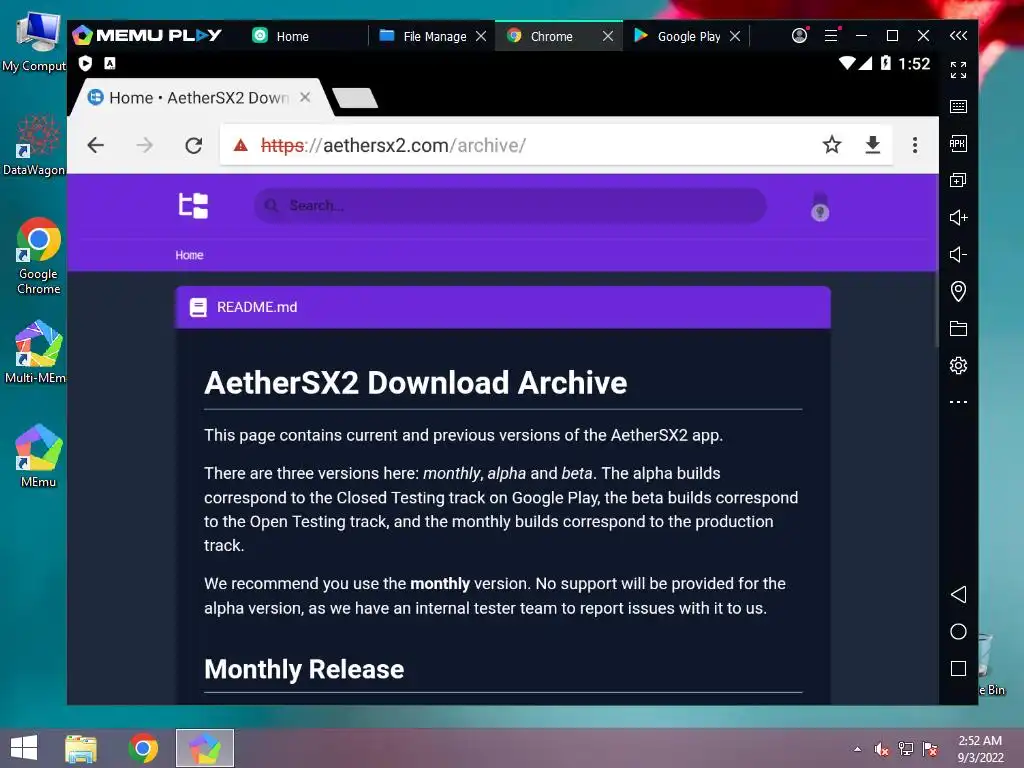Viewport: 1024px width, 768px height.
Task: Open the keyboard mapping tool
Action: pyautogui.click(x=958, y=106)
